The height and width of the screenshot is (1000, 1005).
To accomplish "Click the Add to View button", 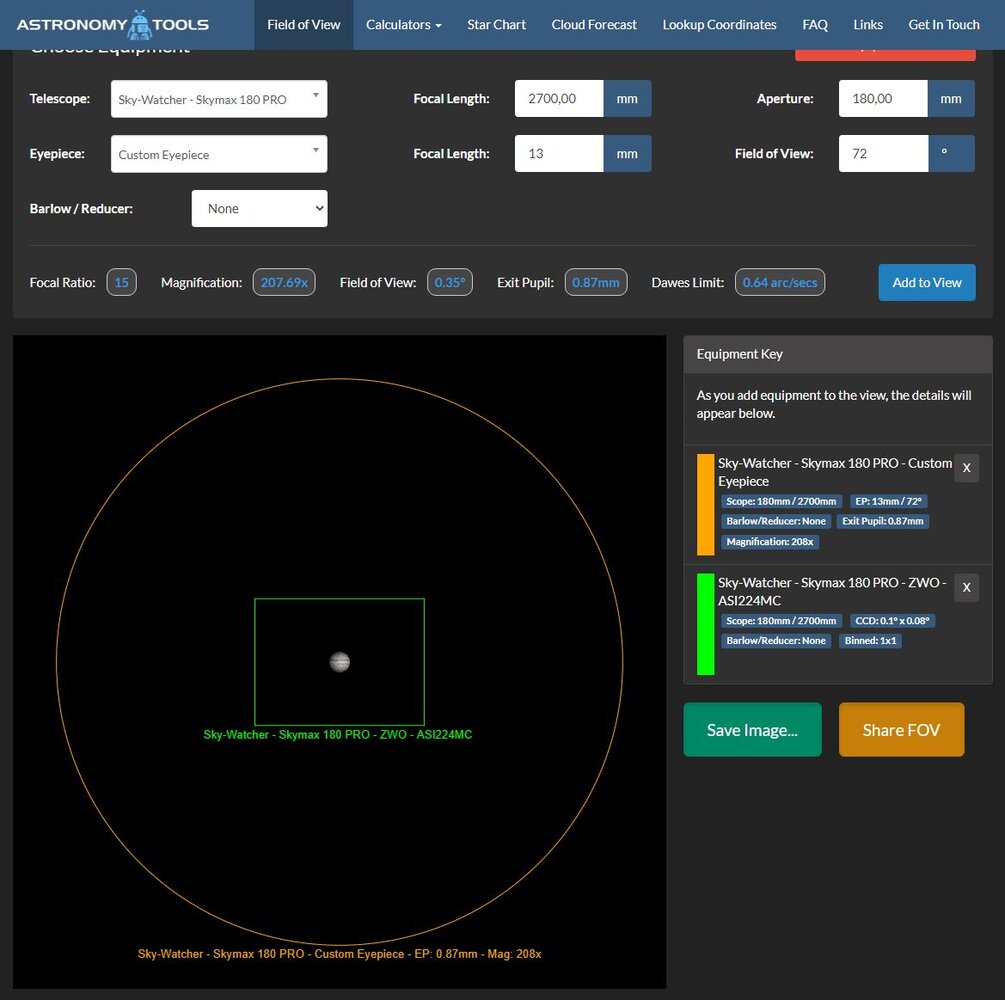I will click(x=927, y=282).
